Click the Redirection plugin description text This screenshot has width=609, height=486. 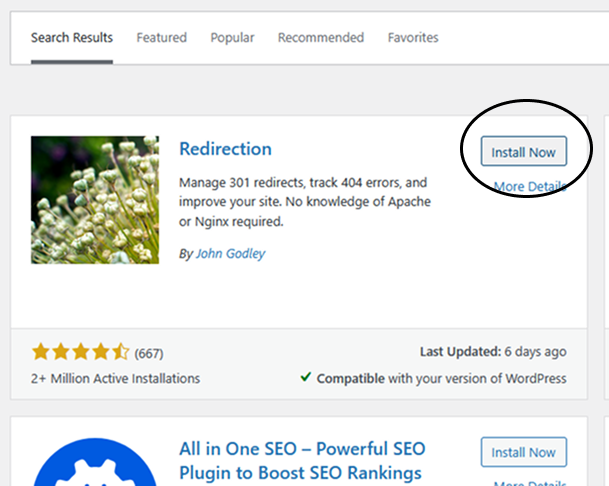305,202
